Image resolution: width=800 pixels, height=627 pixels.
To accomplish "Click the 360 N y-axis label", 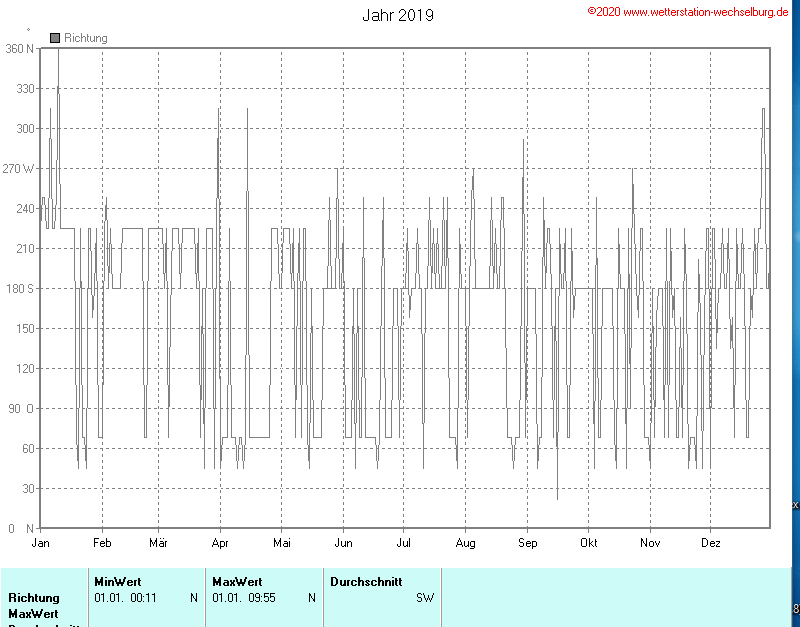I will pos(19,49).
